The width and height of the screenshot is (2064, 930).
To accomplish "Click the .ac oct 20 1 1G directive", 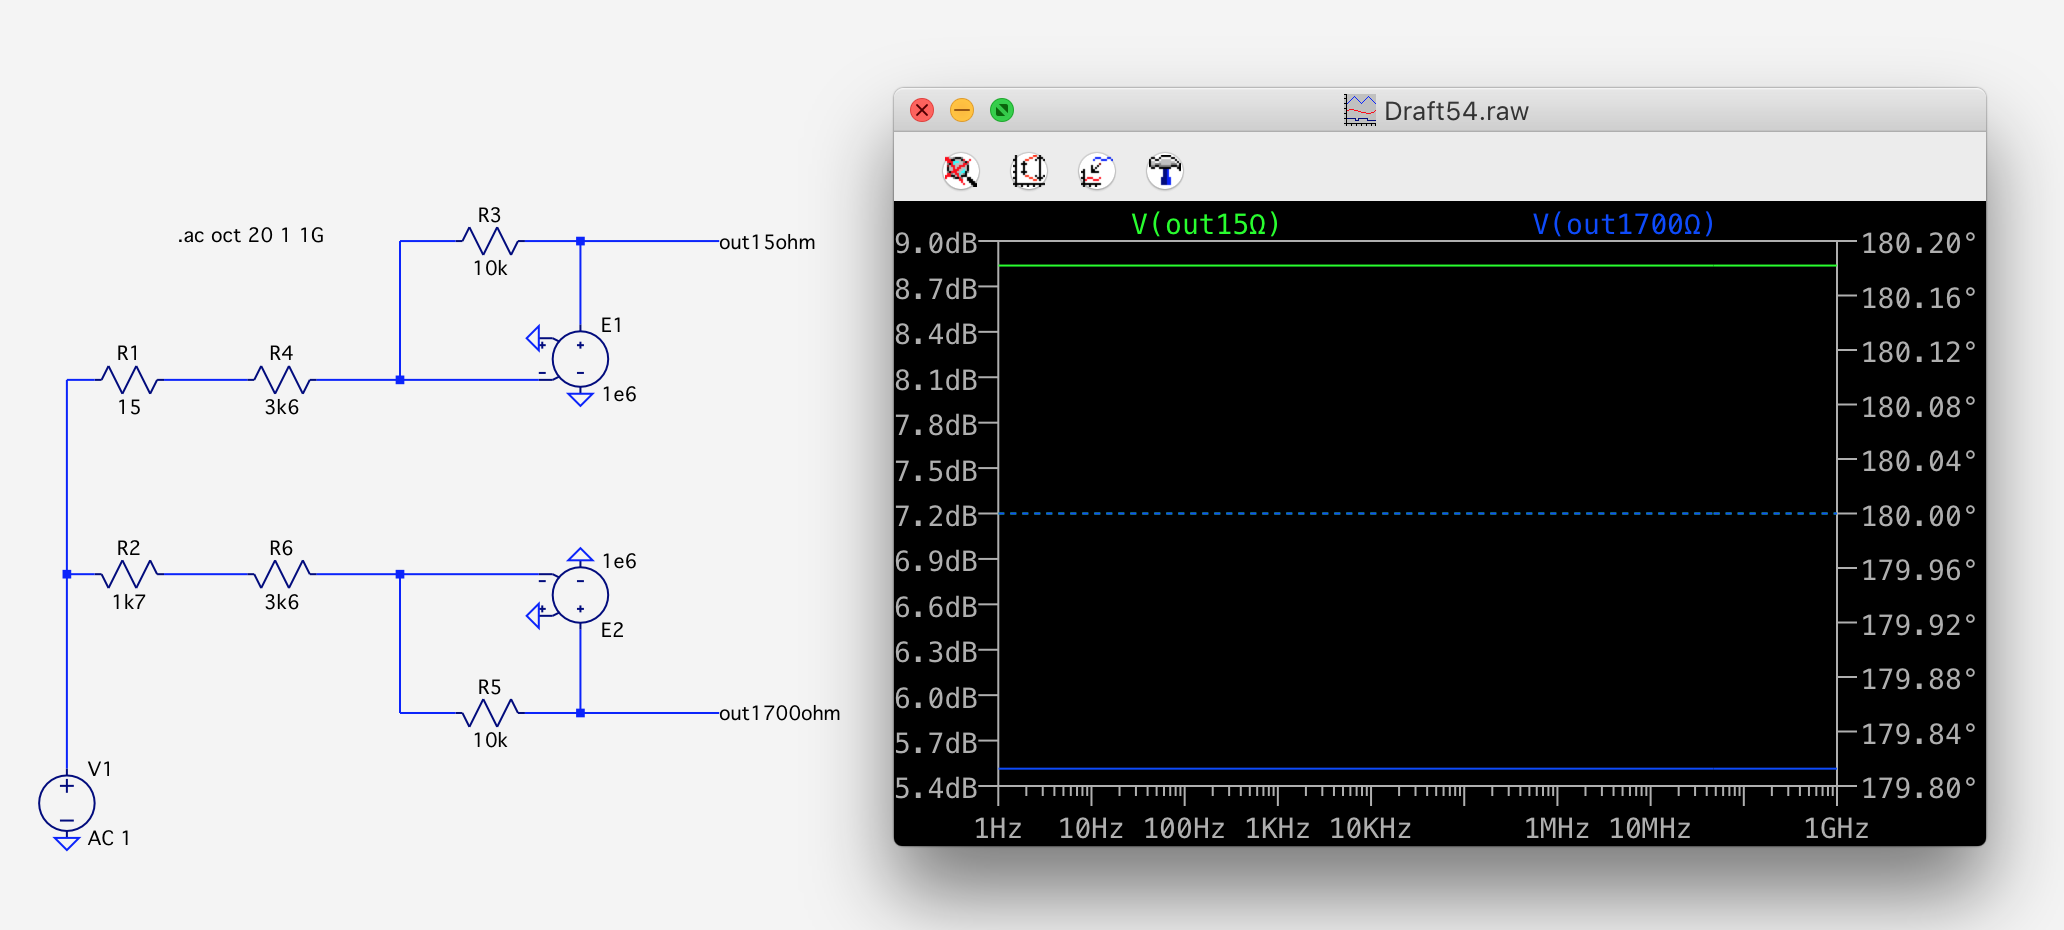I will [x=251, y=235].
